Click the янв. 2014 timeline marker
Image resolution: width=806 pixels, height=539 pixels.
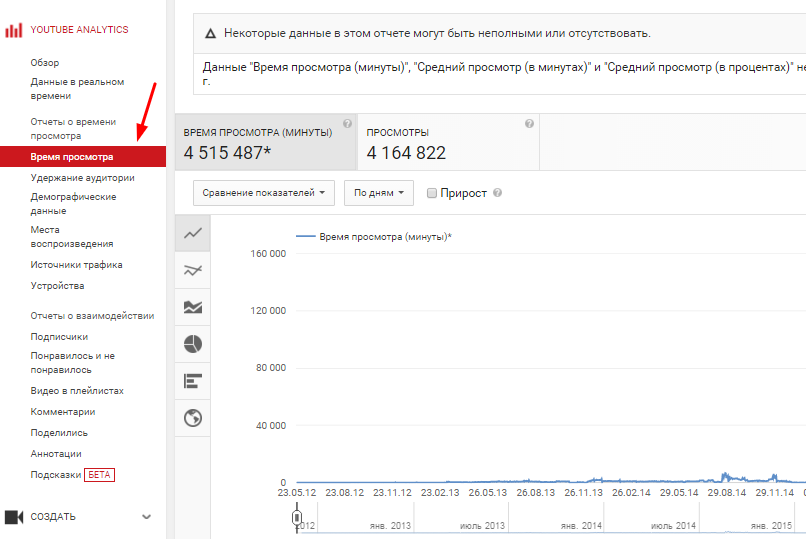click(581, 526)
